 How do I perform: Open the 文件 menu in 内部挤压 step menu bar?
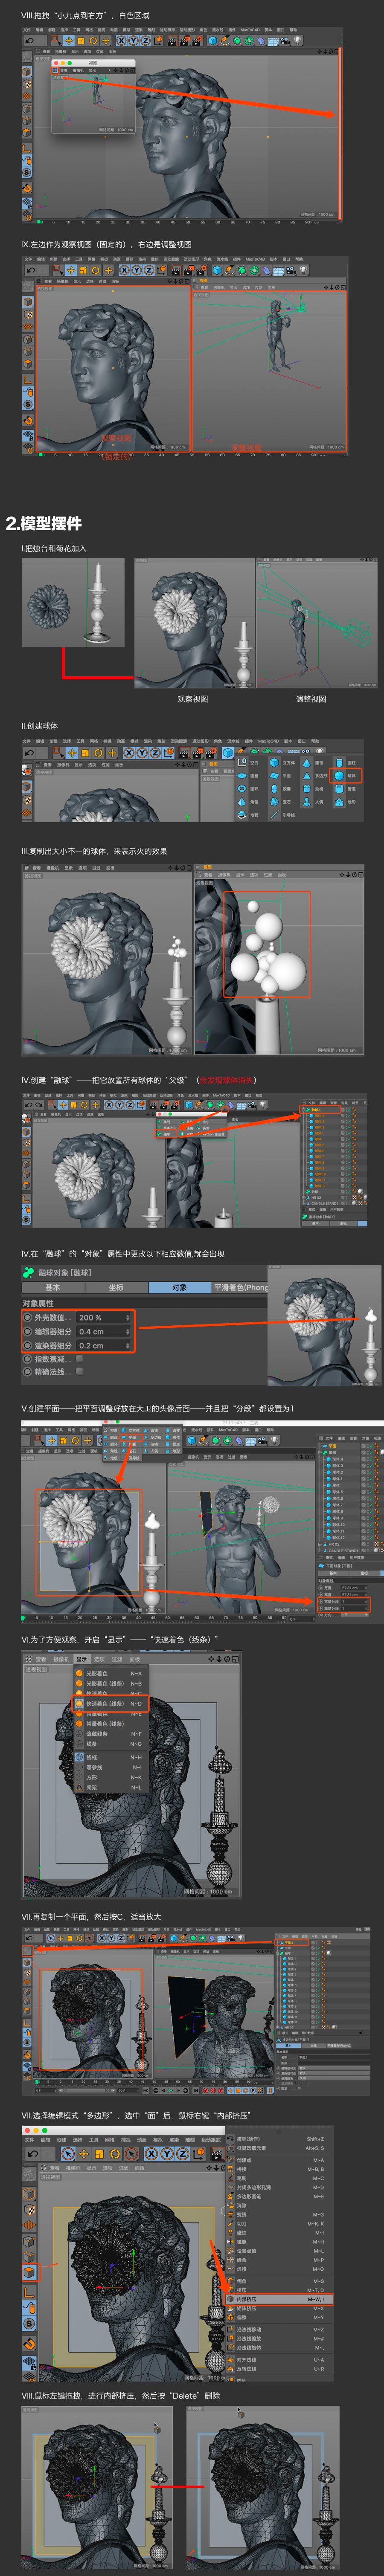click(x=30, y=2140)
